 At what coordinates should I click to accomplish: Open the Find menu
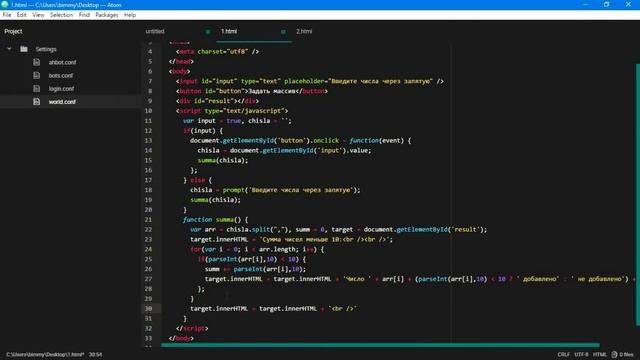tap(84, 15)
